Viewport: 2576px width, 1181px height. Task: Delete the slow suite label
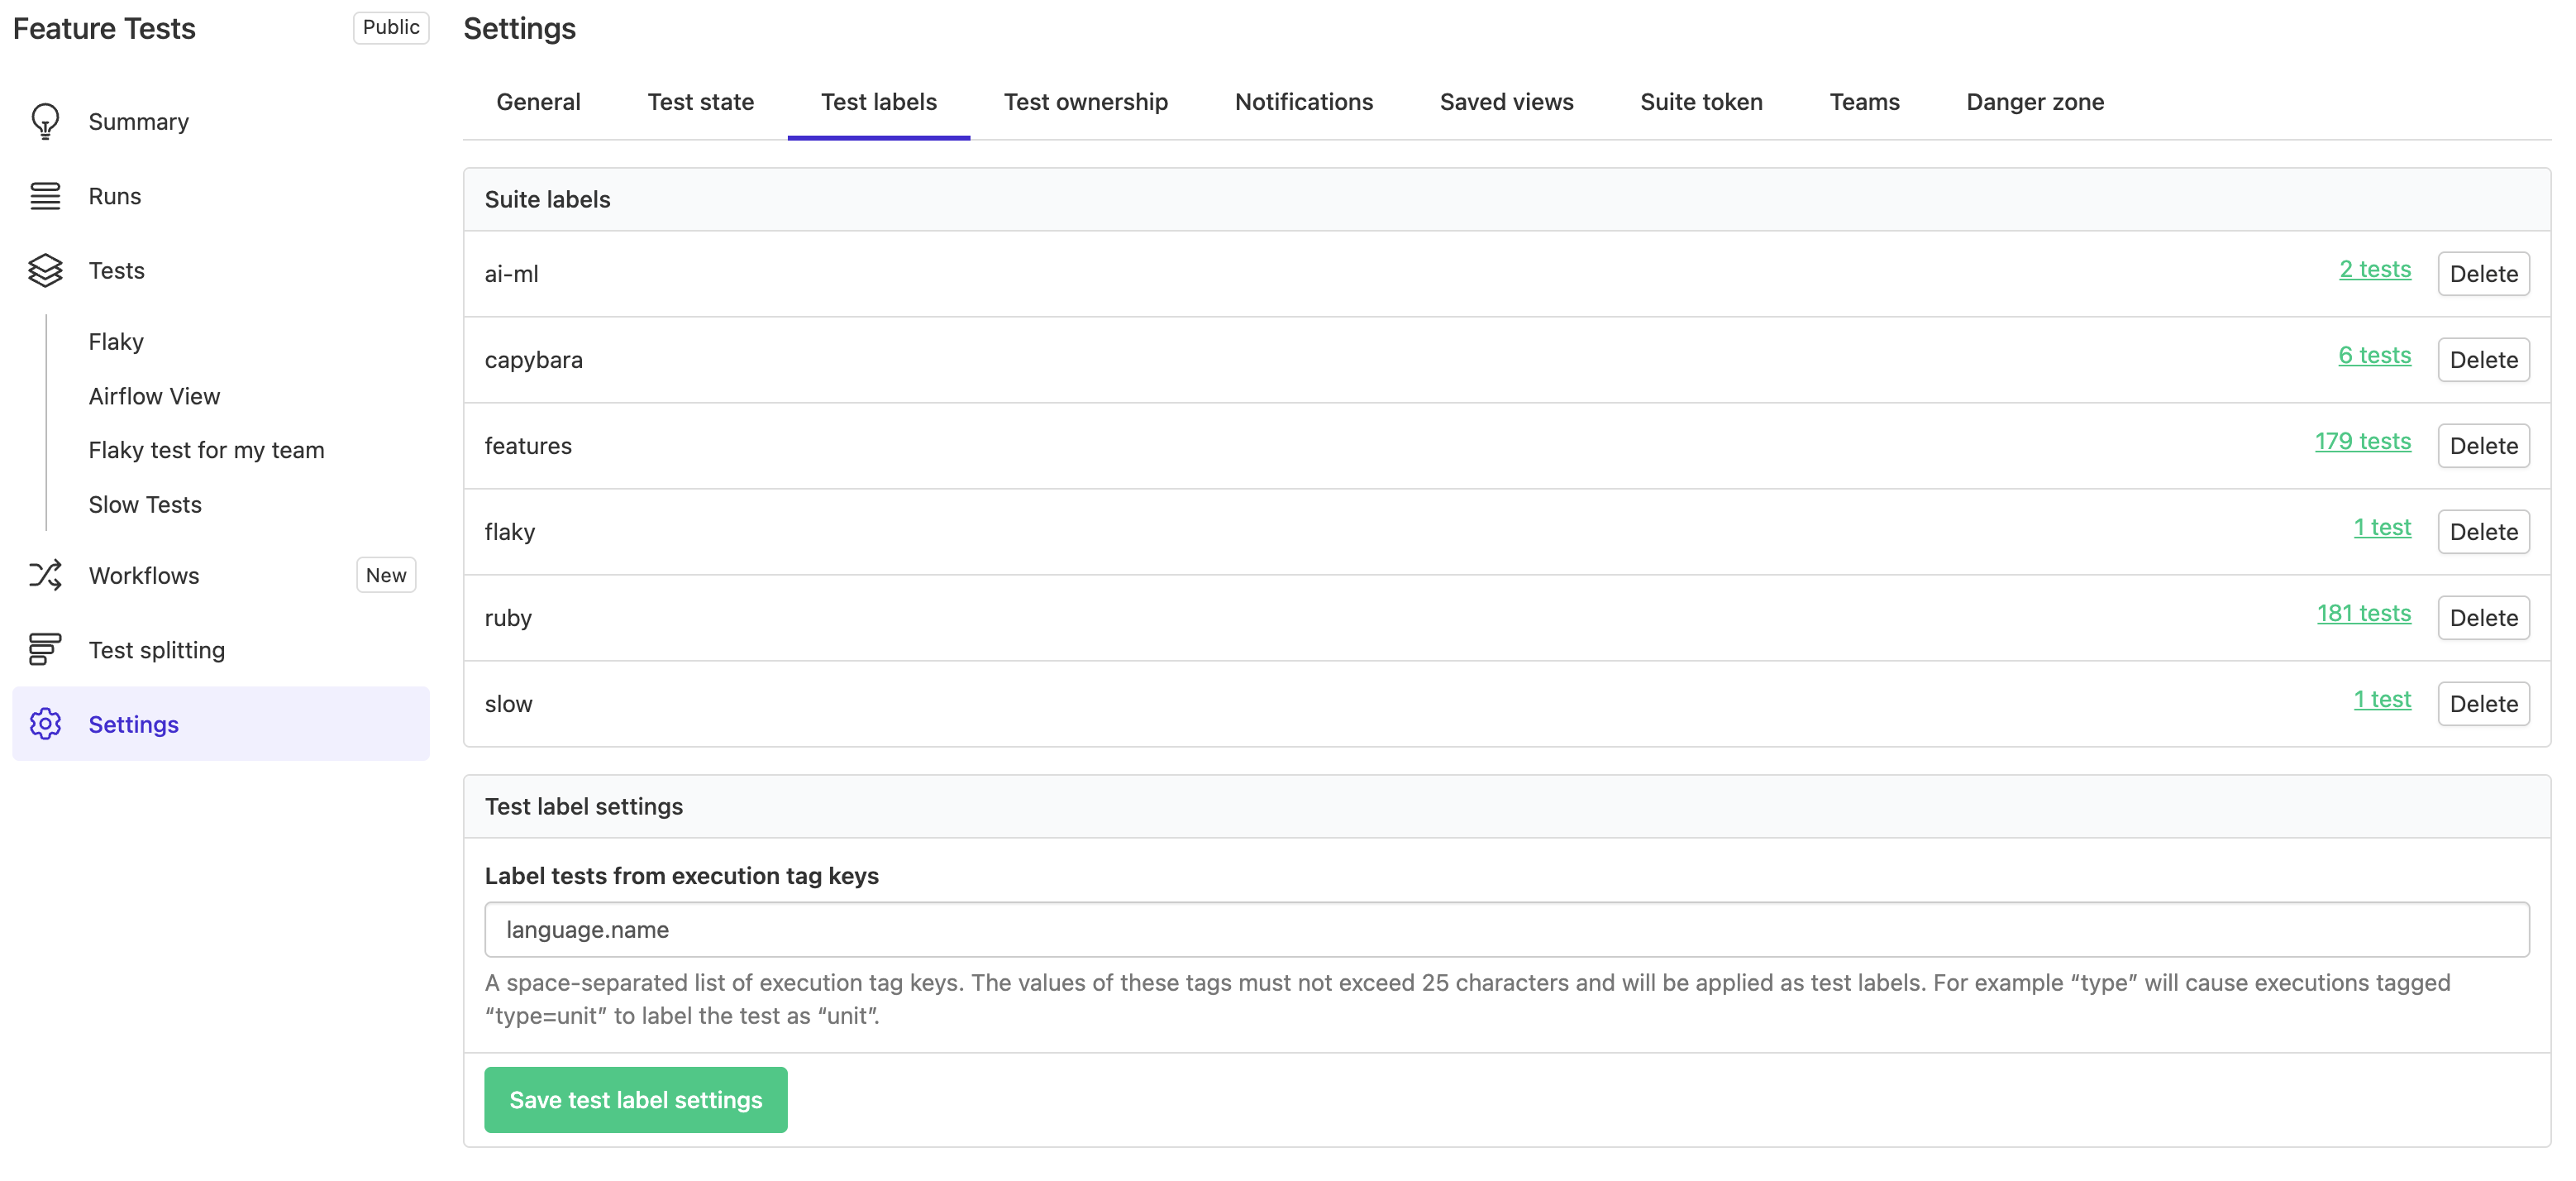[x=2484, y=703]
